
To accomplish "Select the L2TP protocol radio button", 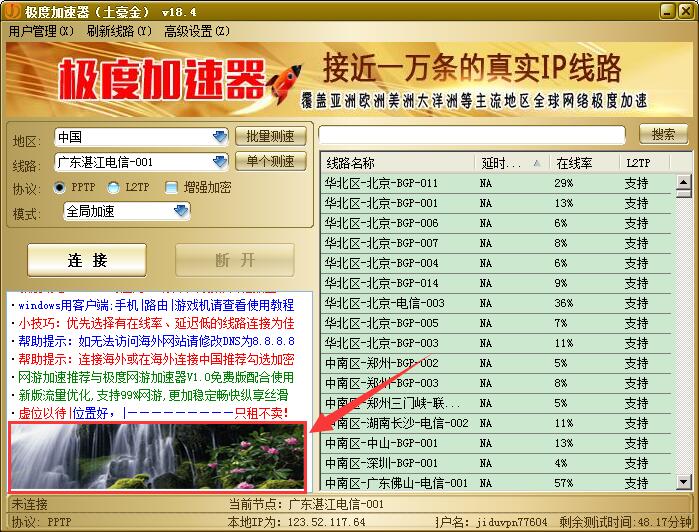I will (113, 187).
